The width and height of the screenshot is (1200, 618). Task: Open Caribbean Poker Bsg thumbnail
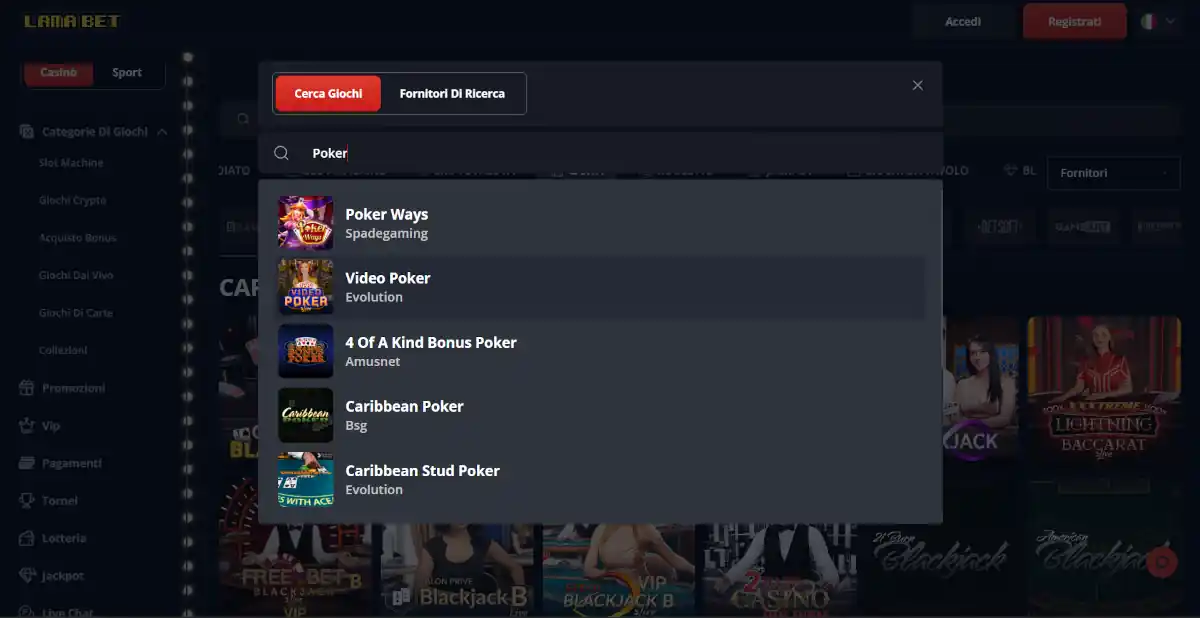tap(305, 415)
